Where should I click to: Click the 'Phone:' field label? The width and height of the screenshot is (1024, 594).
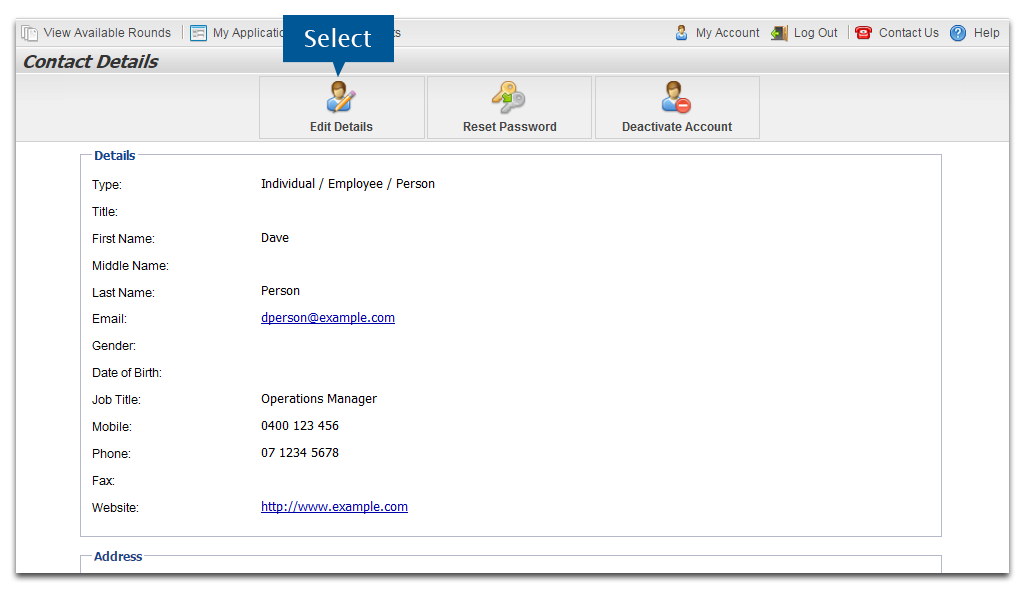tap(112, 454)
